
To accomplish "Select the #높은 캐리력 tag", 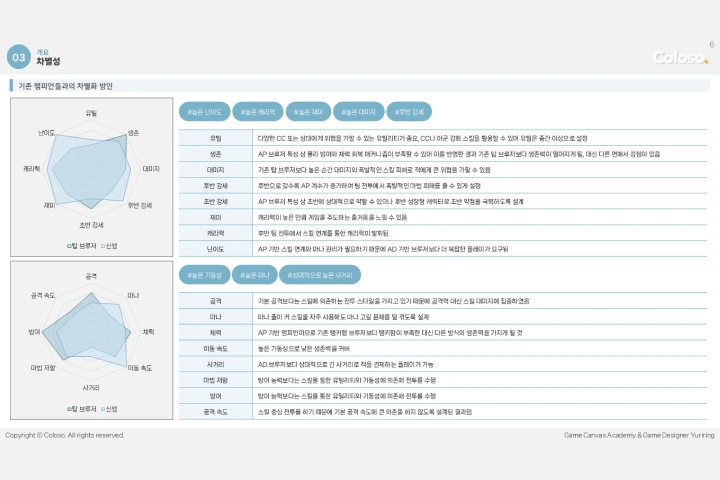I will 258,112.
